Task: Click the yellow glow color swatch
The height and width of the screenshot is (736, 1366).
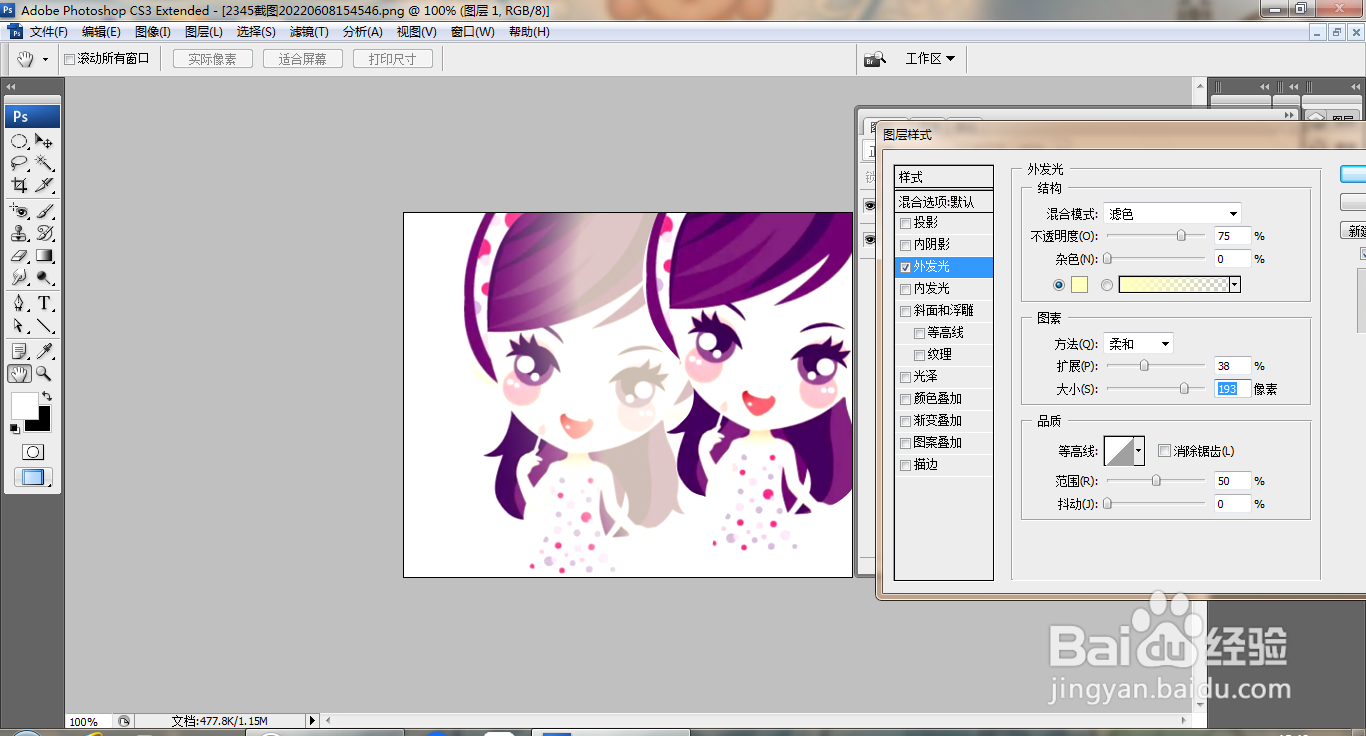Action: (1079, 285)
